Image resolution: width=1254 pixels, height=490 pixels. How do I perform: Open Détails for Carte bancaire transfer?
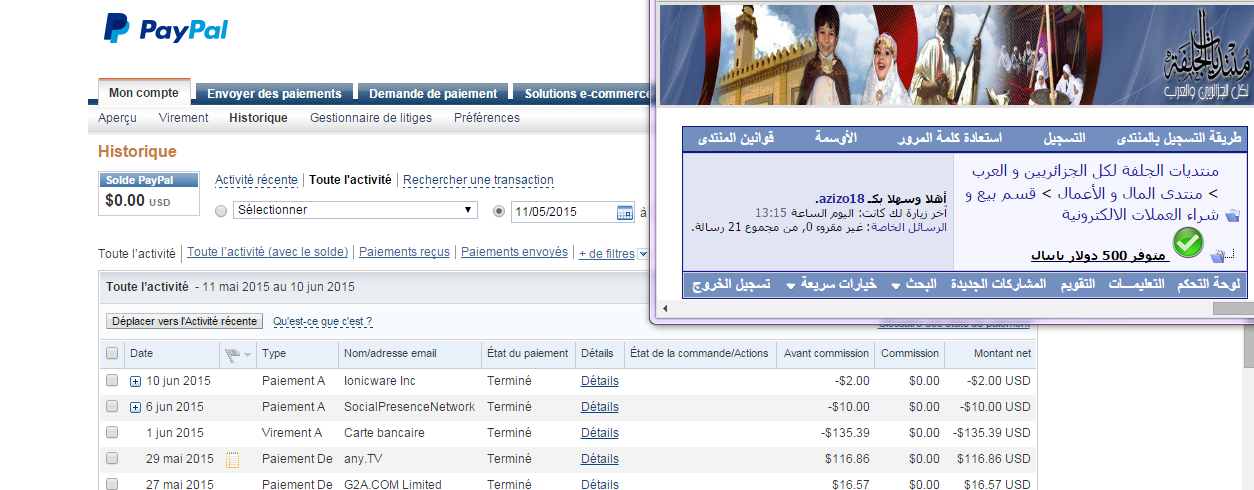(x=599, y=433)
